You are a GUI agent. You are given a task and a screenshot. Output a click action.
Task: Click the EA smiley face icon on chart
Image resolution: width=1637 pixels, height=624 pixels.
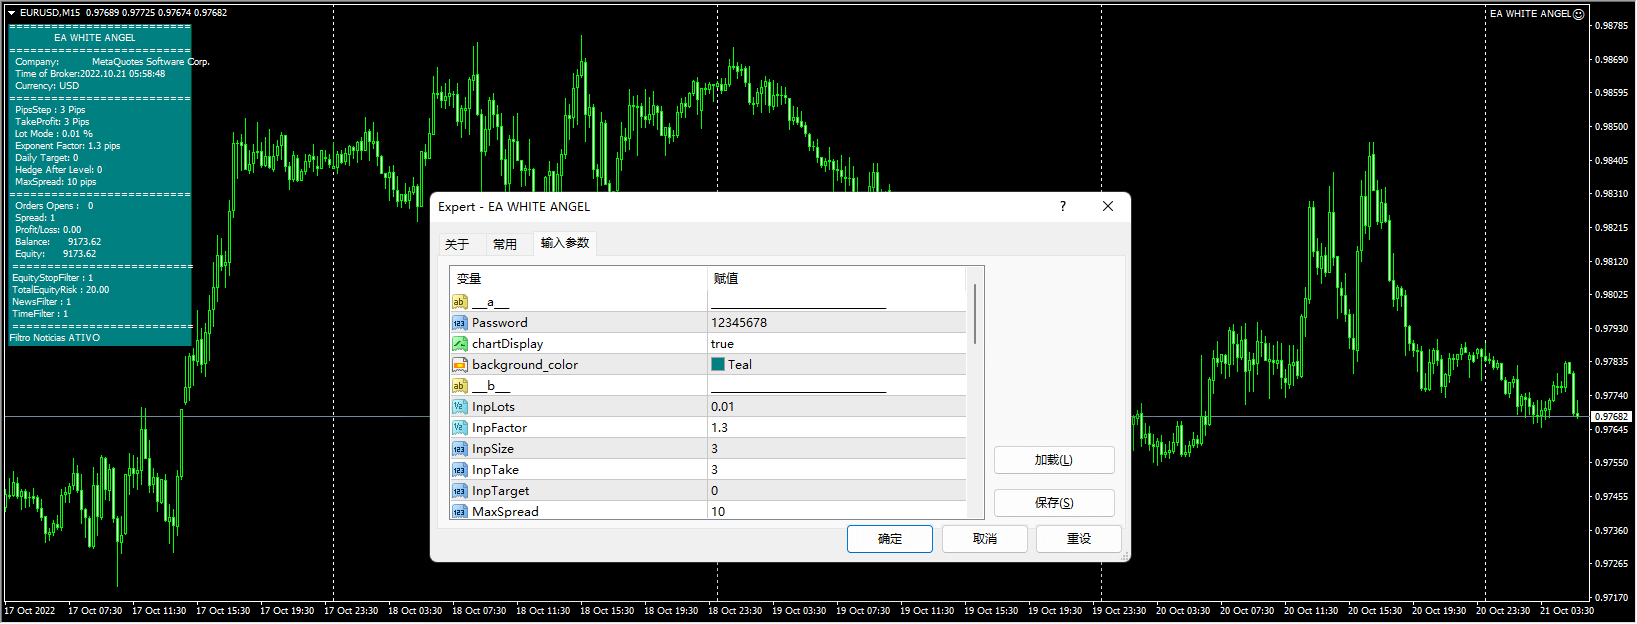pyautogui.click(x=1579, y=14)
